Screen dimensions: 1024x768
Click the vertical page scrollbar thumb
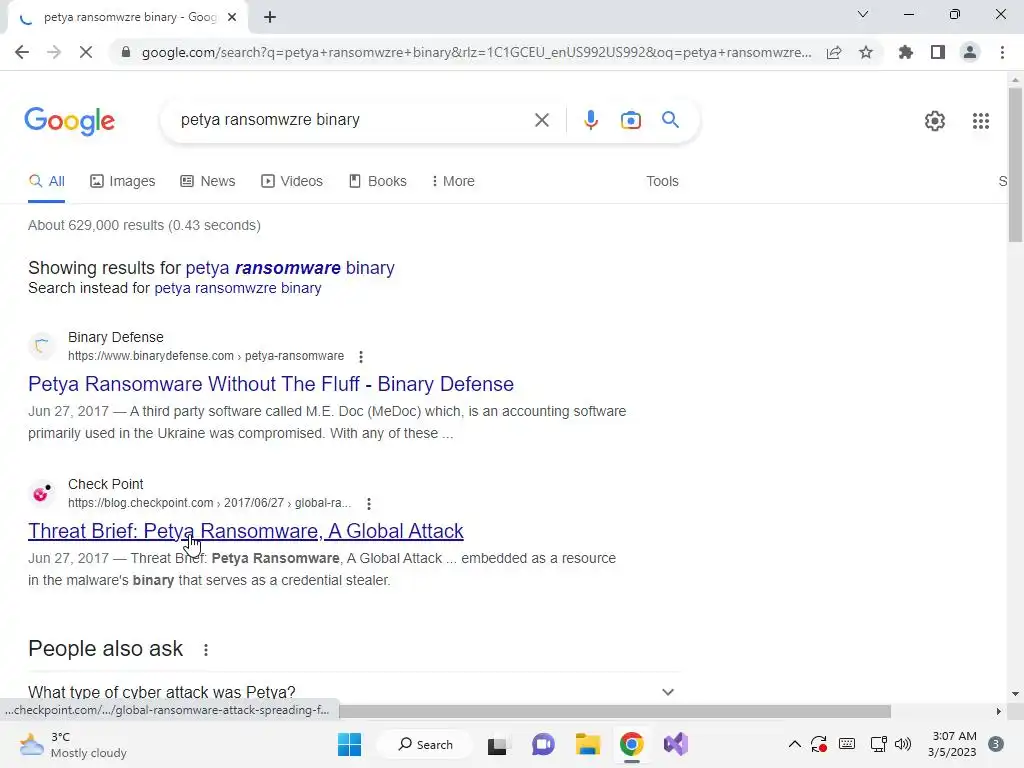click(1015, 165)
